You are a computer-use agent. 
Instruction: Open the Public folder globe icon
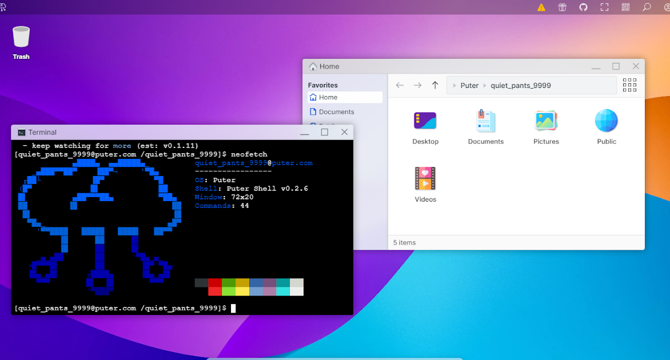606,121
